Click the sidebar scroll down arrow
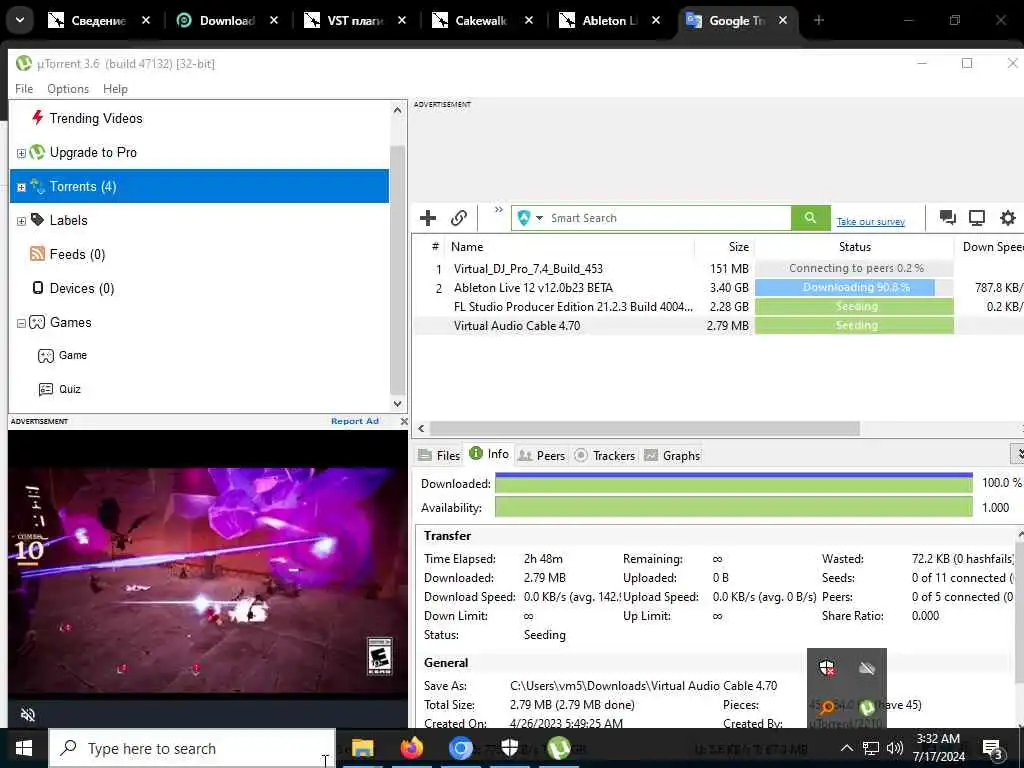The height and width of the screenshot is (768, 1024). coord(397,404)
